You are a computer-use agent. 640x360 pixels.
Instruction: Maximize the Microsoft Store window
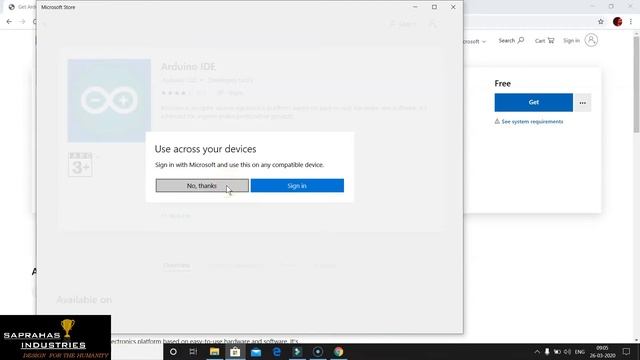click(434, 7)
